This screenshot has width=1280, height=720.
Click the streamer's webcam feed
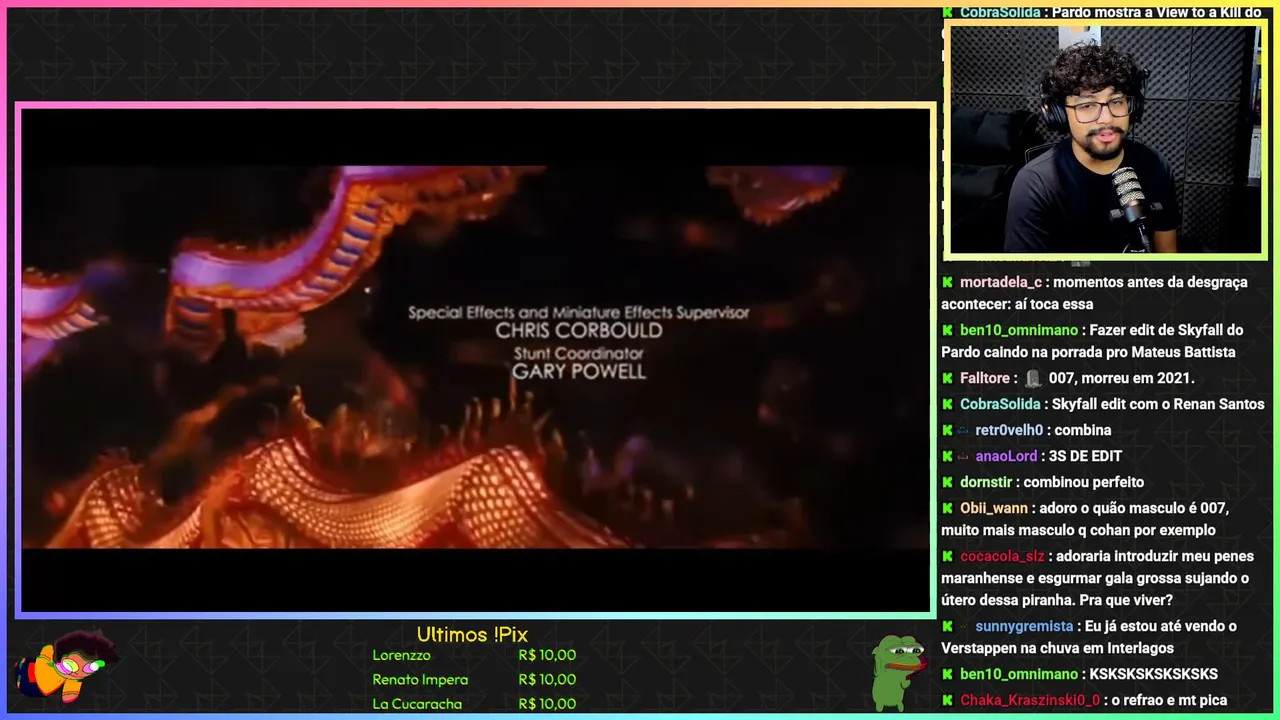point(1105,139)
